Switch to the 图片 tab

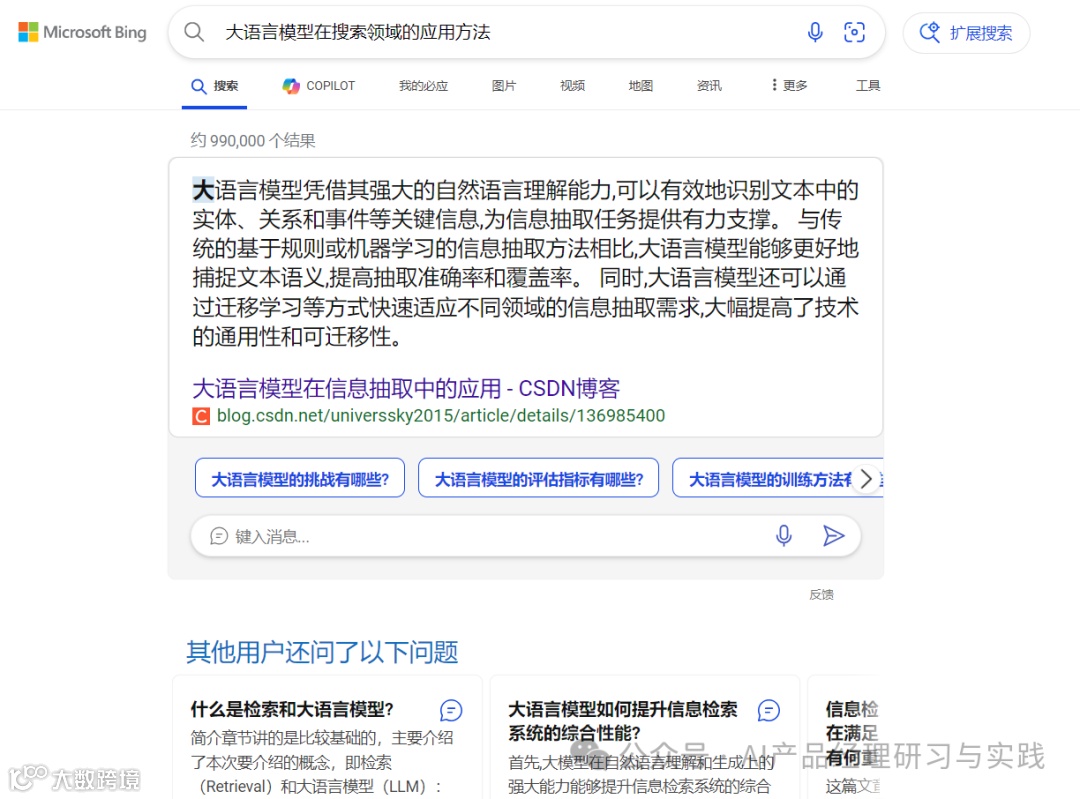click(x=503, y=86)
